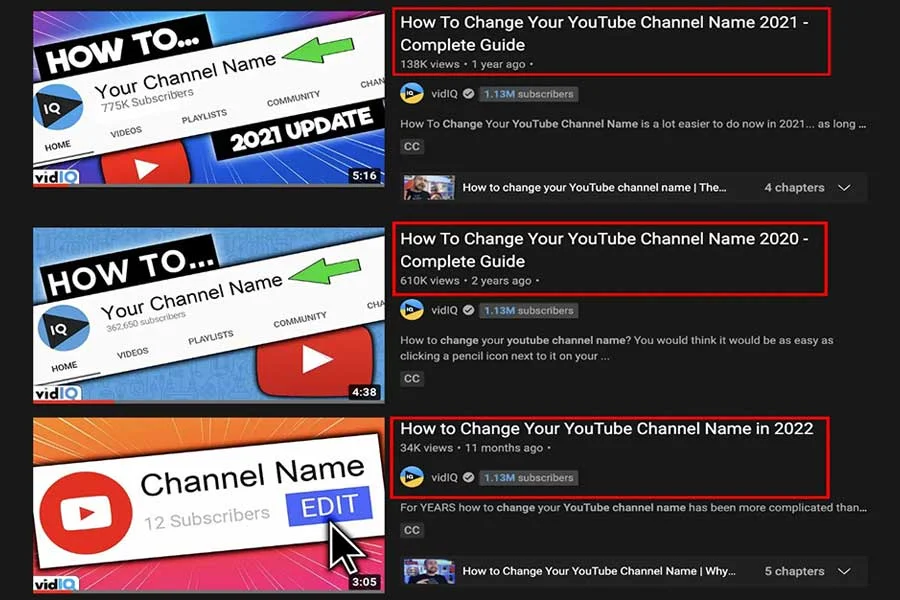Click title 'How To Change Your YouTube Channel Name 2021'
This screenshot has height=600, width=900.
click(604, 33)
